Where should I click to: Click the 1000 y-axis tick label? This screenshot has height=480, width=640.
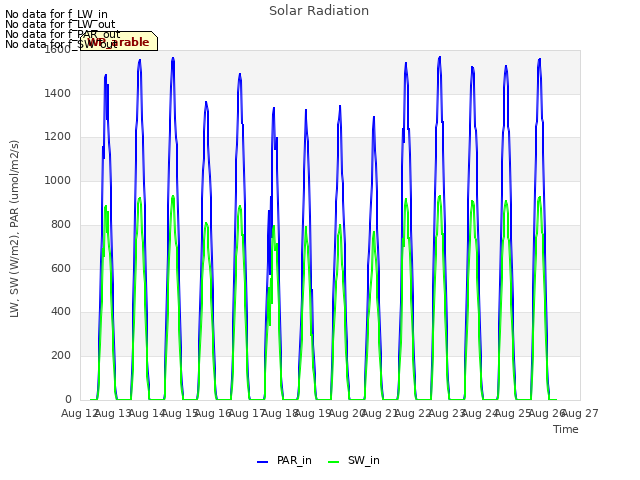[58, 180]
